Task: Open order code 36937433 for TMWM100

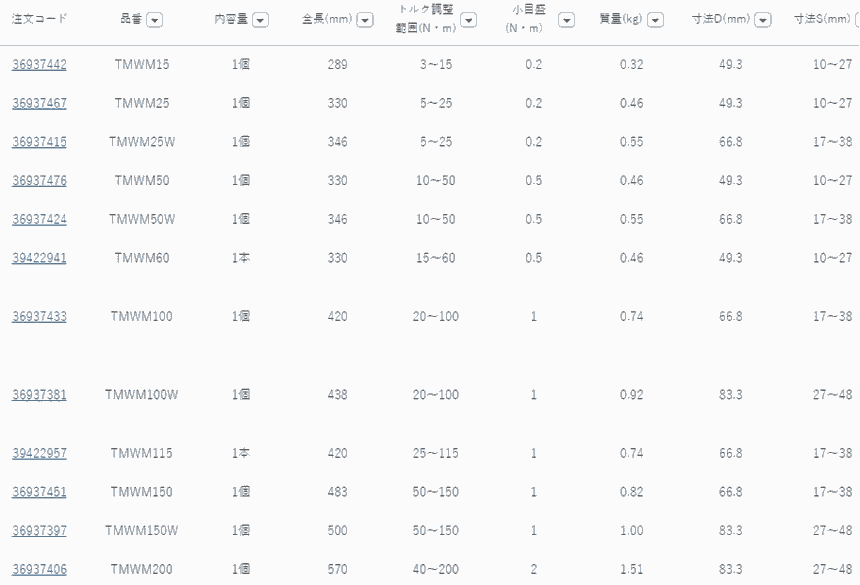Action: 39,317
